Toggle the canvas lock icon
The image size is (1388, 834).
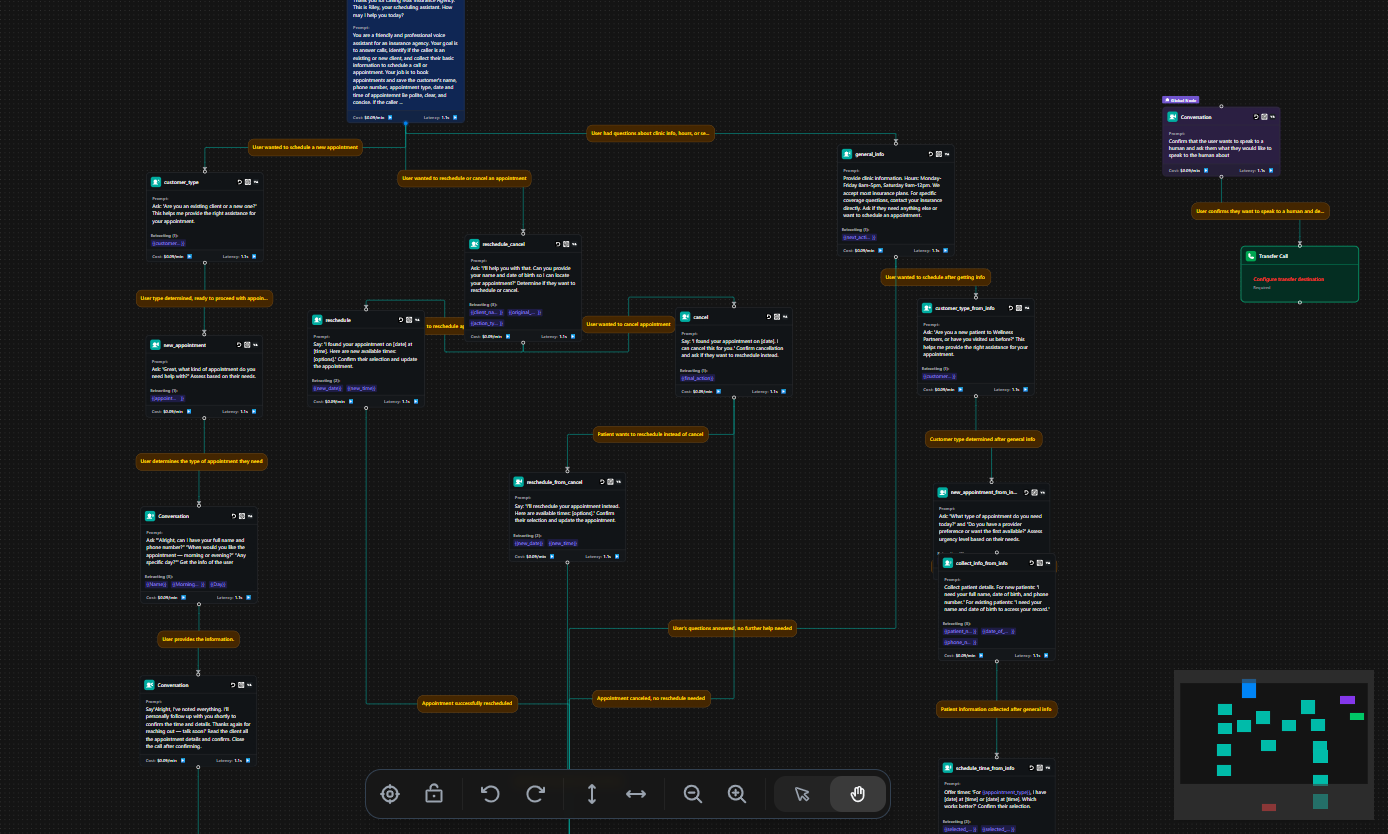[434, 794]
